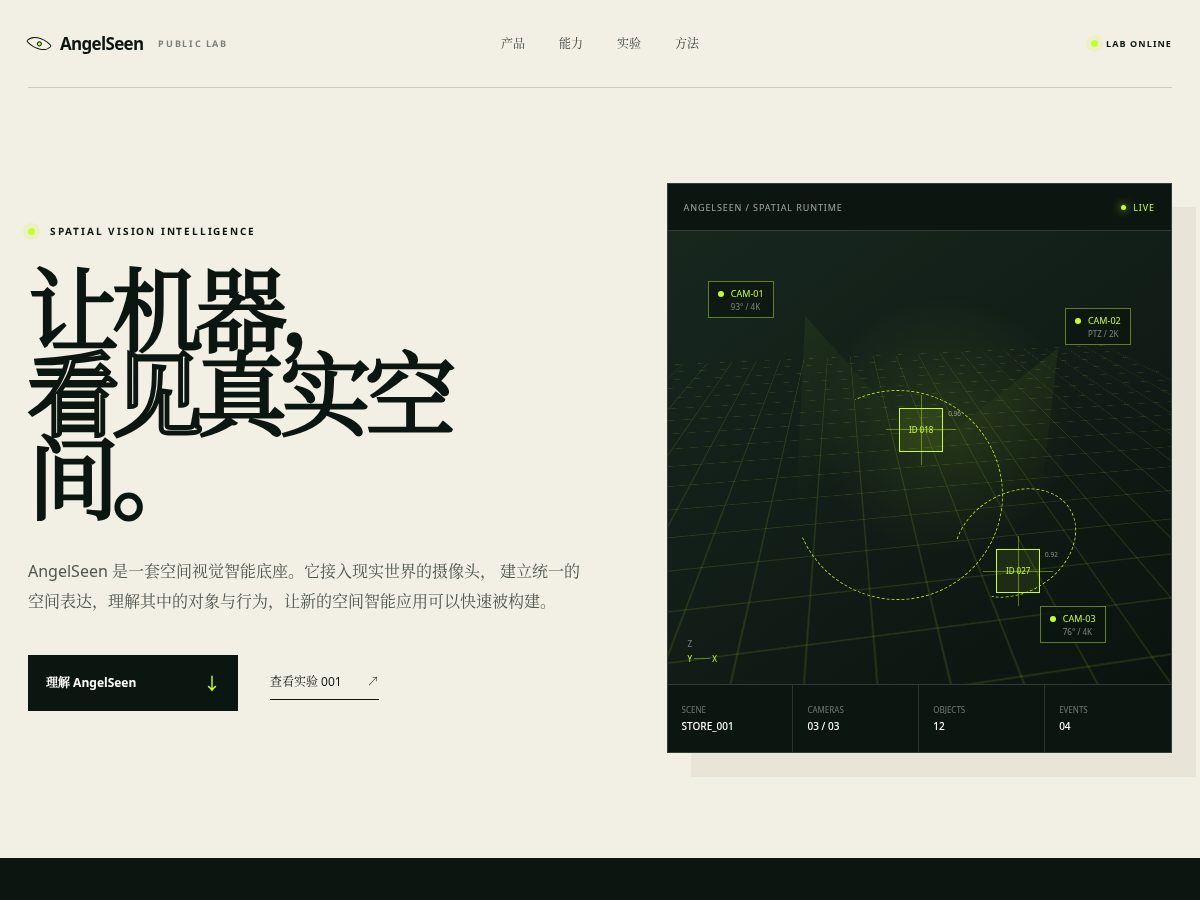This screenshot has height=900, width=1200.
Task: Click the 76° / 4K text under CAM-03
Action: pyautogui.click(x=1078, y=632)
